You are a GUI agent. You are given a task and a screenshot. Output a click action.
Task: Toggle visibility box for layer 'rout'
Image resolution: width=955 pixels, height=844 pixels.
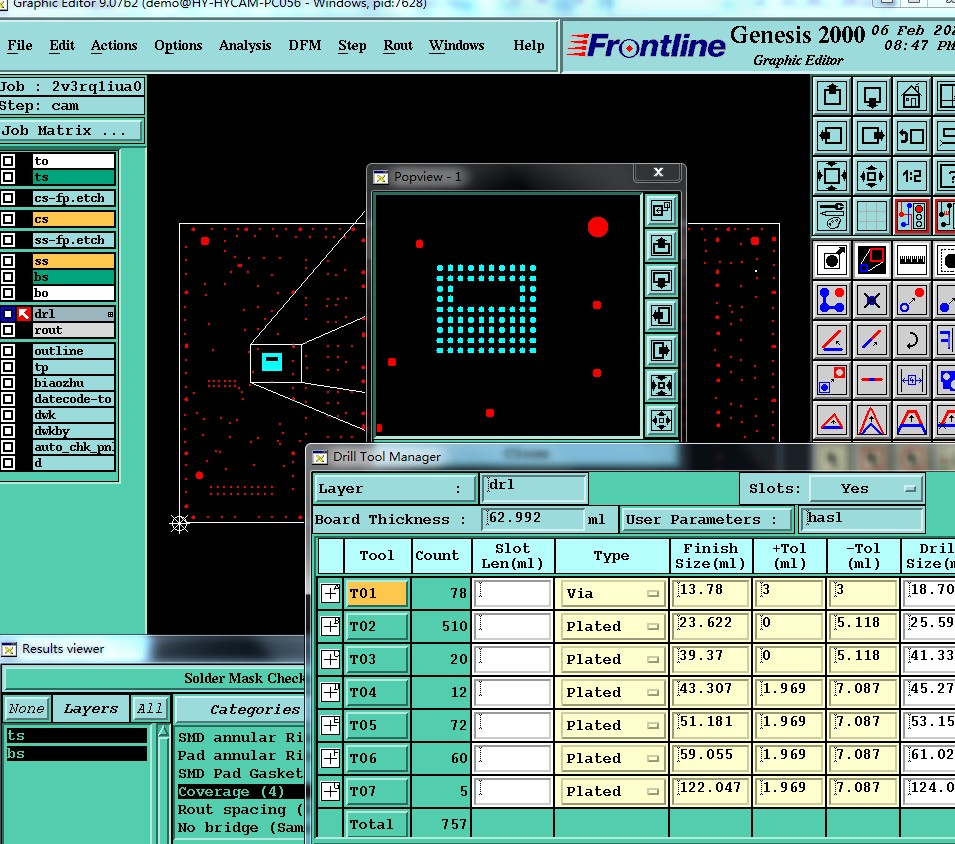[x=8, y=330]
